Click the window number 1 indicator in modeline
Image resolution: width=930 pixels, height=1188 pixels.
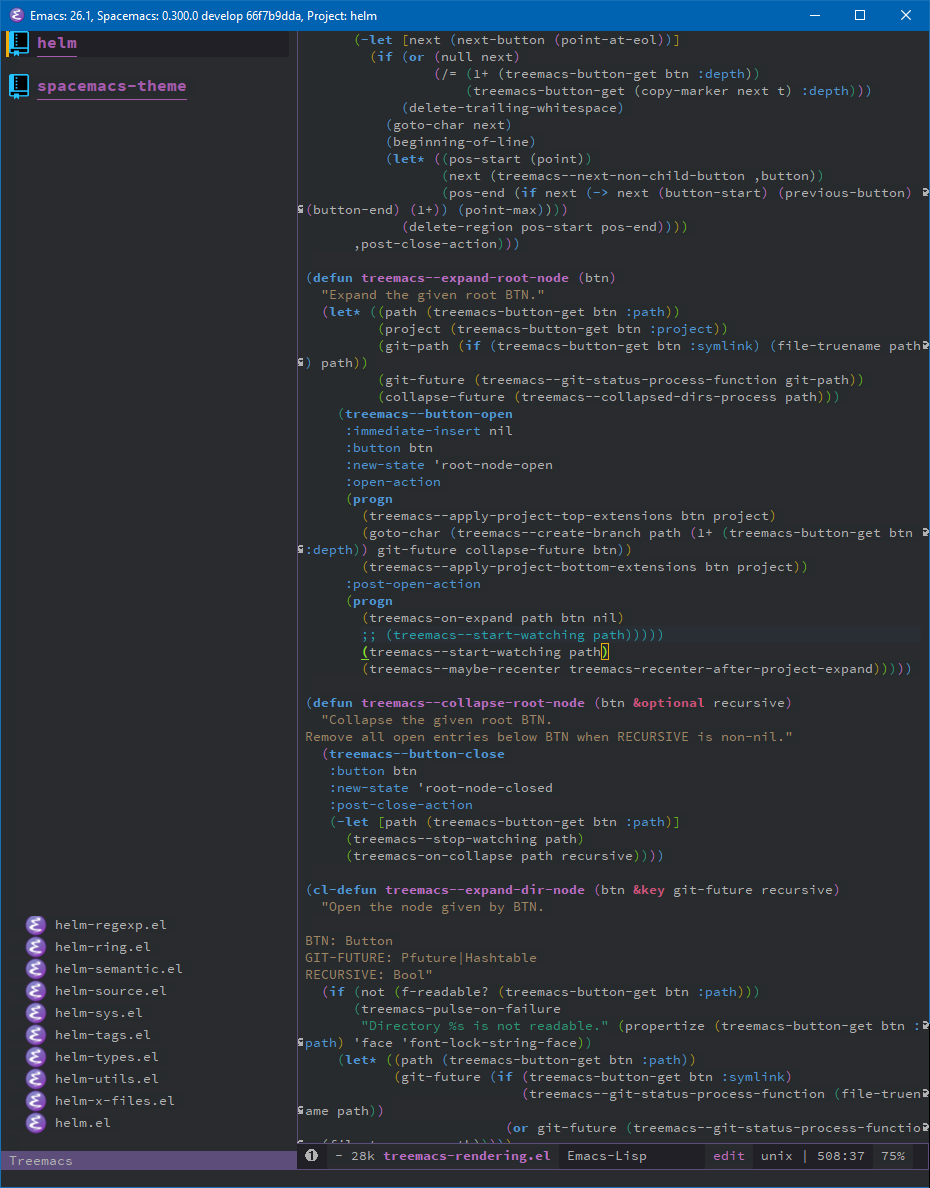(x=312, y=1156)
